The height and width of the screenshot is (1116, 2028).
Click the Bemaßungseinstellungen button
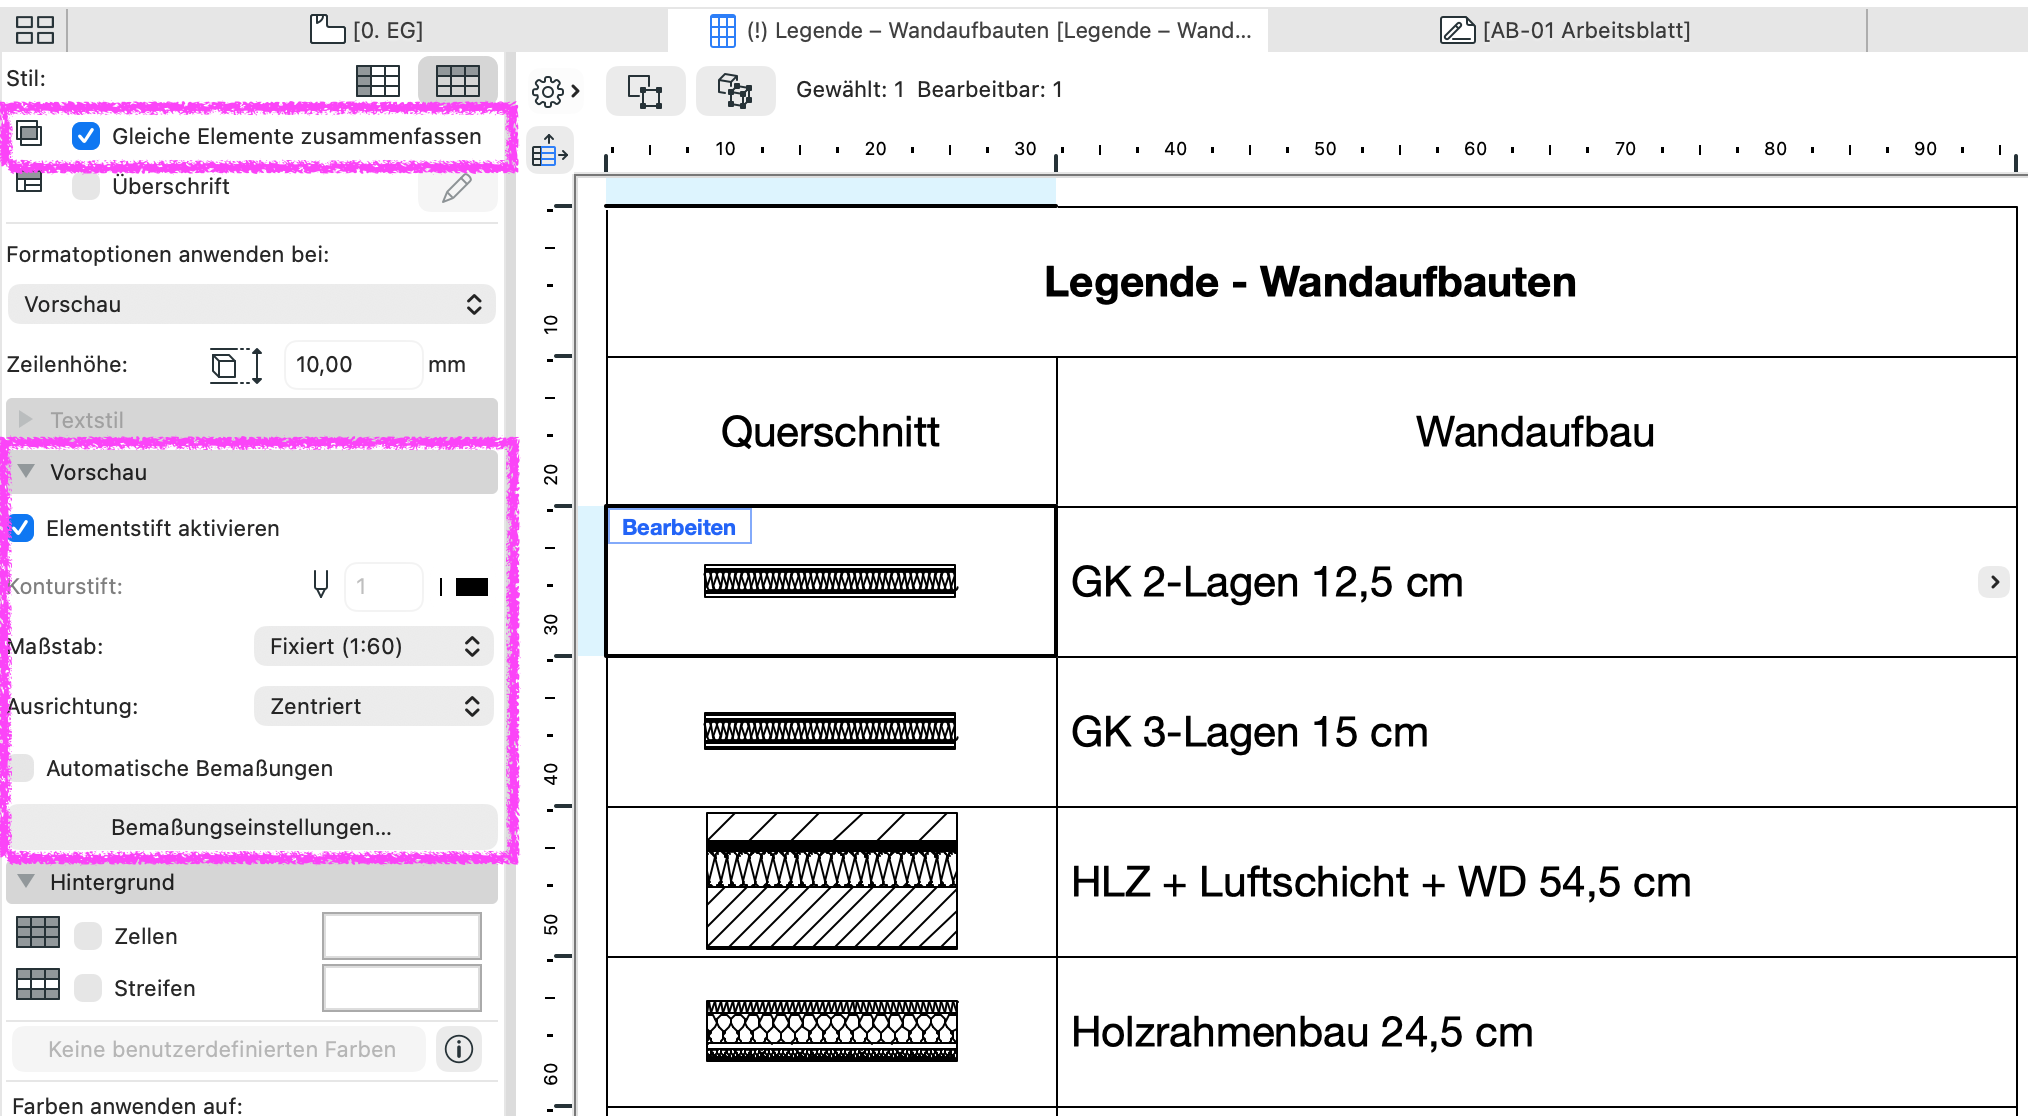(x=252, y=827)
